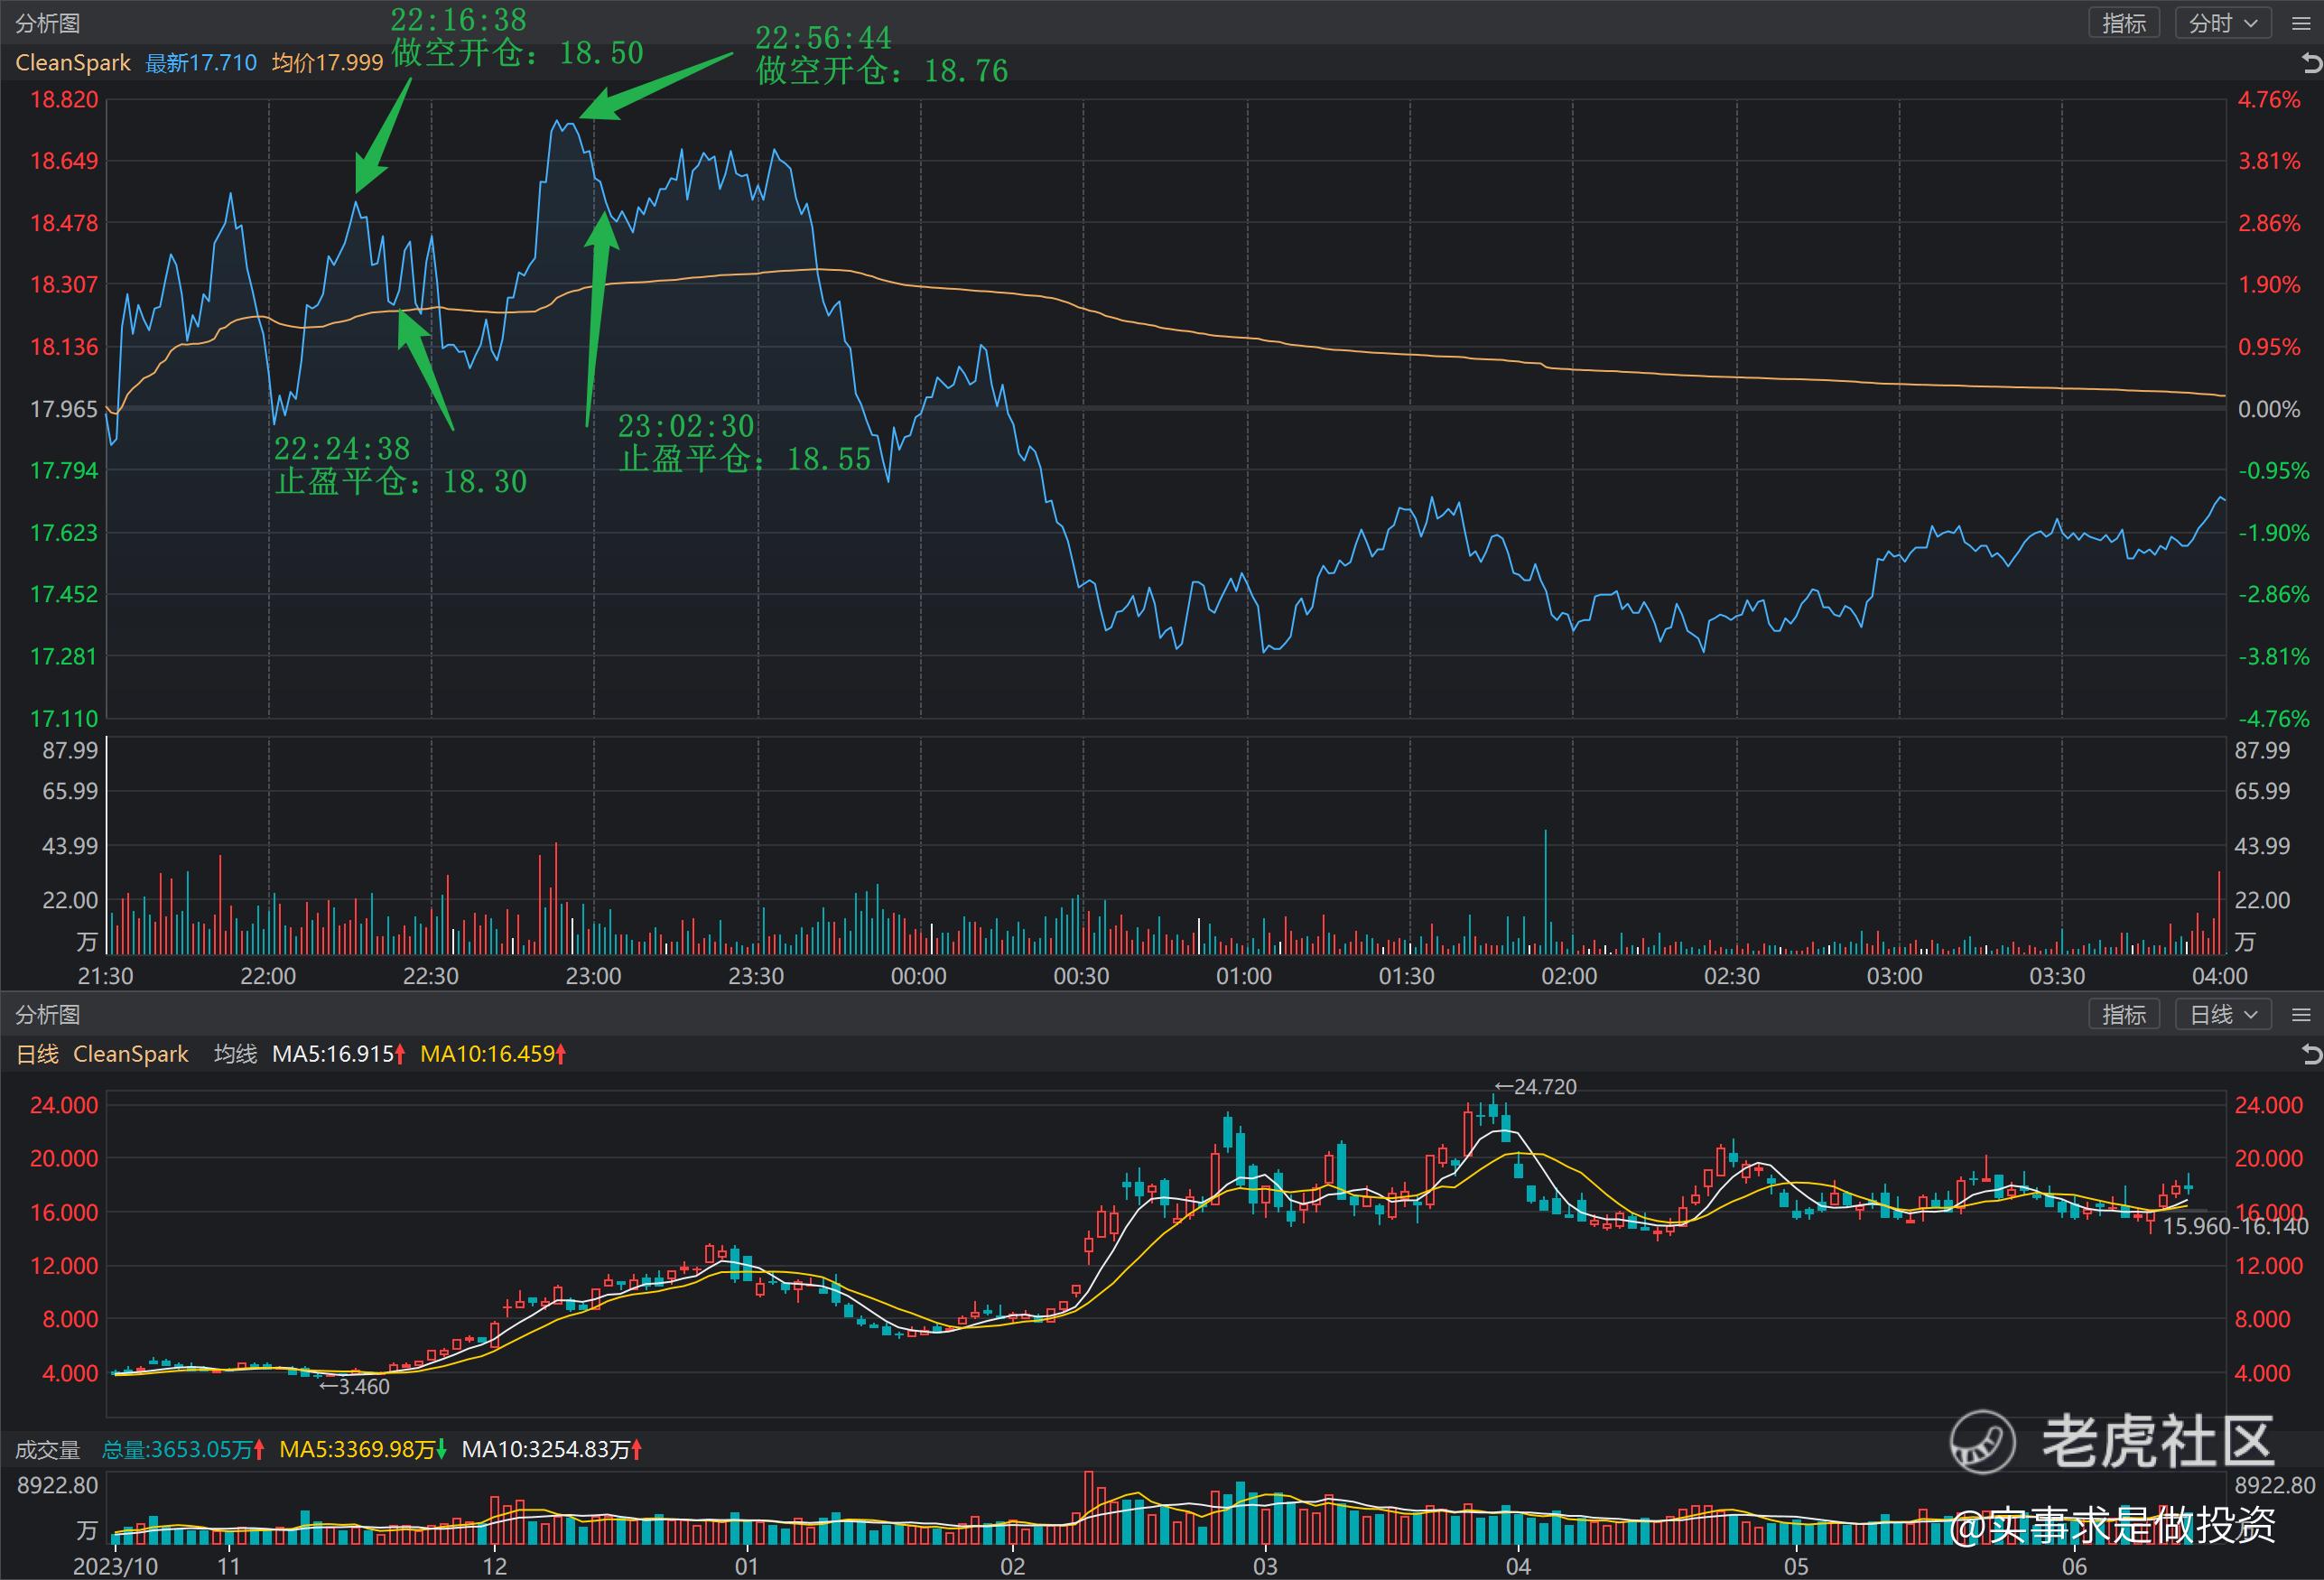Click 指标 button above the daily chart
This screenshot has height=1580, width=2324.
[2124, 1015]
